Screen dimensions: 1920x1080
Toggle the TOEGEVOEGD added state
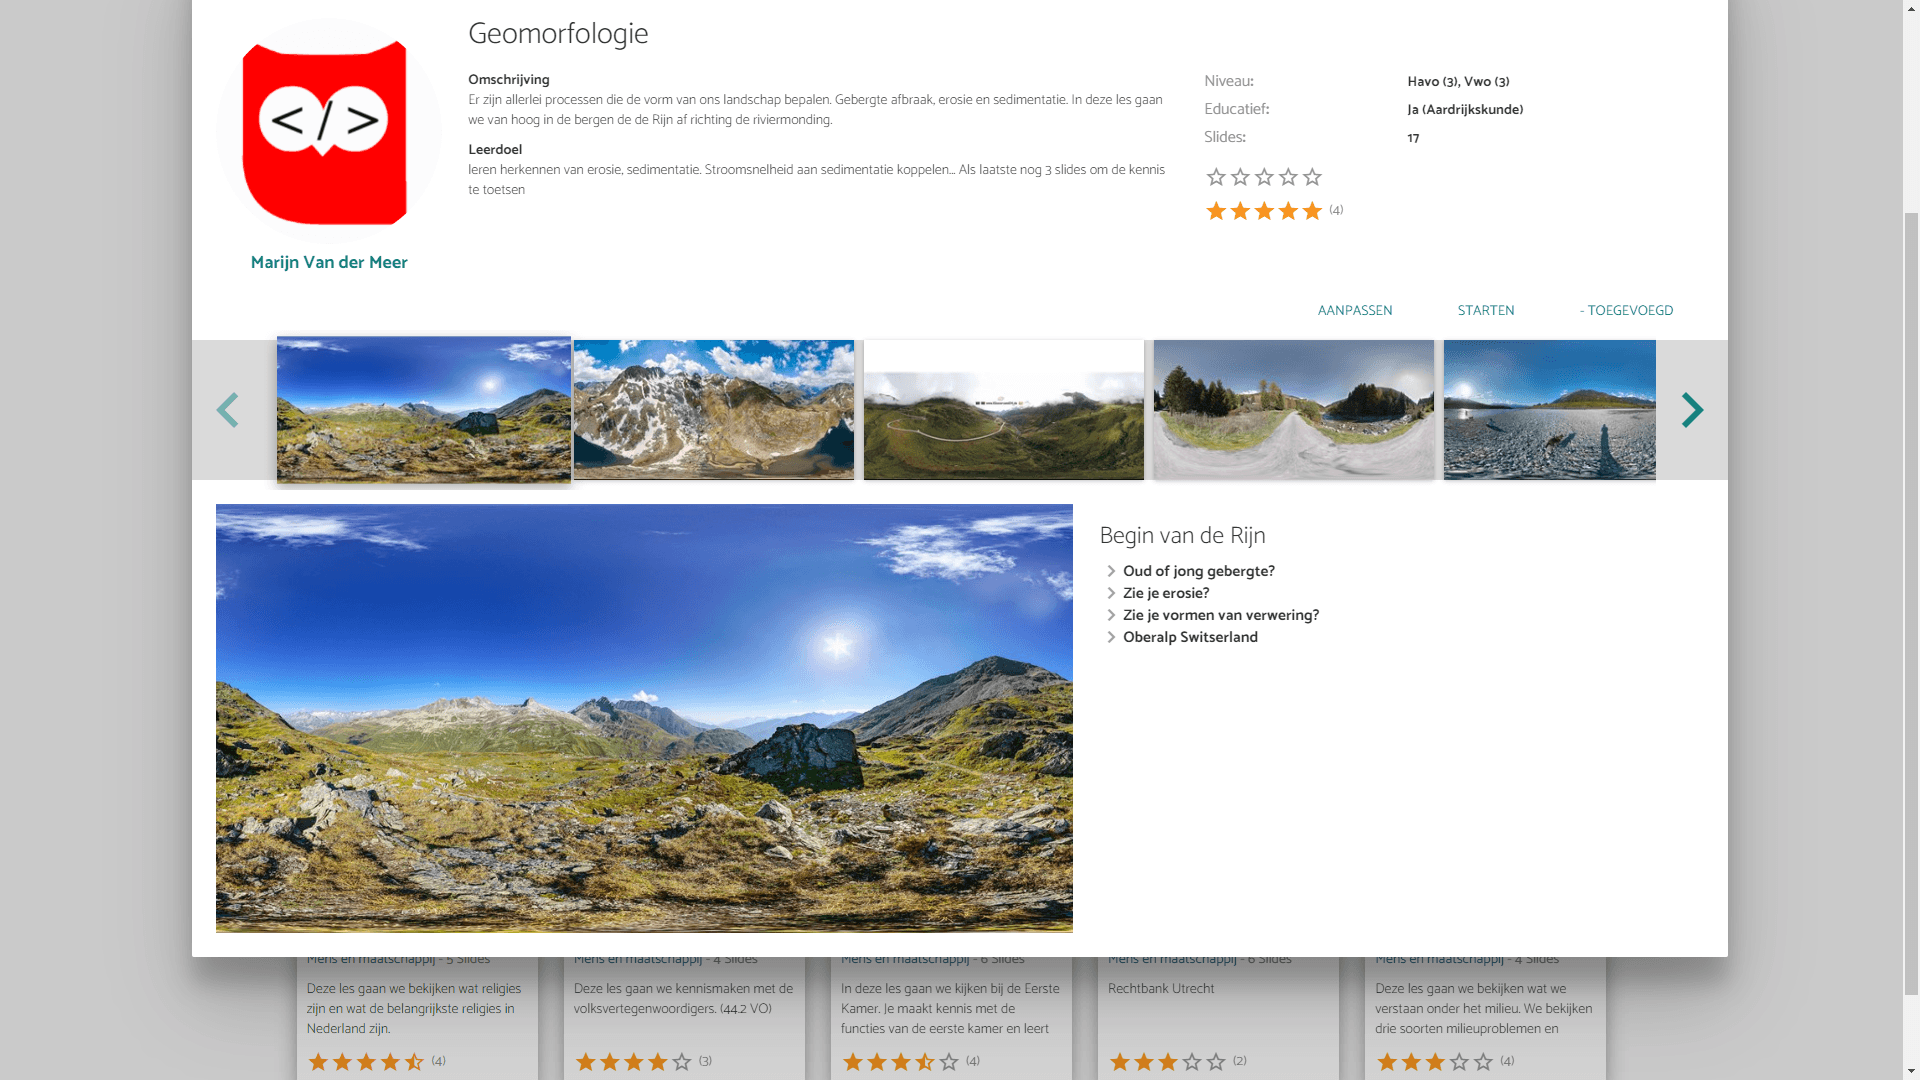tap(1626, 311)
